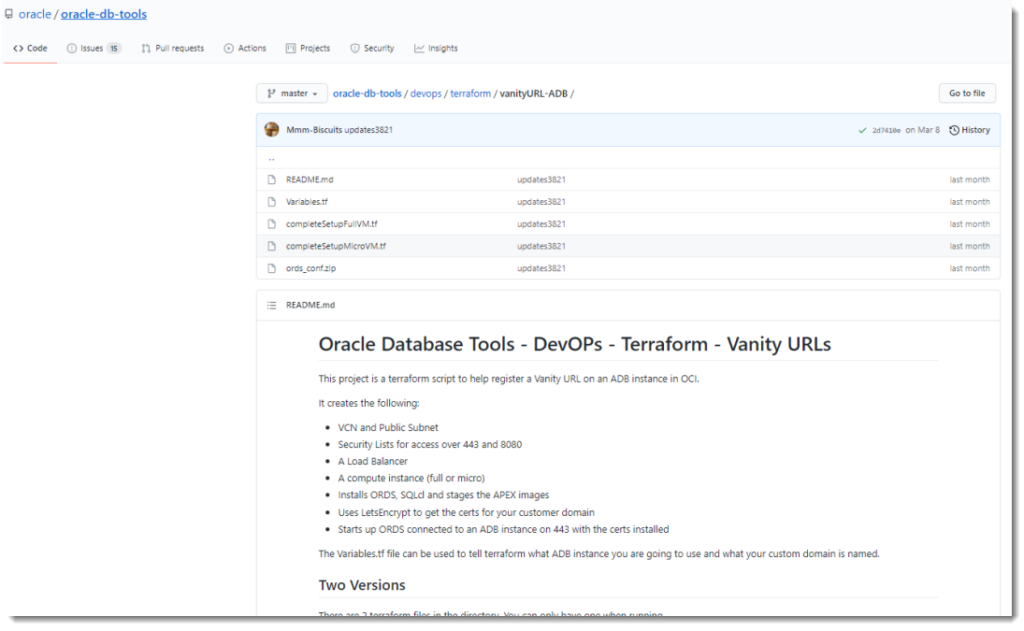Navigate to devops breadcrumb folder
The width and height of the screenshot is (1024, 631).
coord(426,93)
